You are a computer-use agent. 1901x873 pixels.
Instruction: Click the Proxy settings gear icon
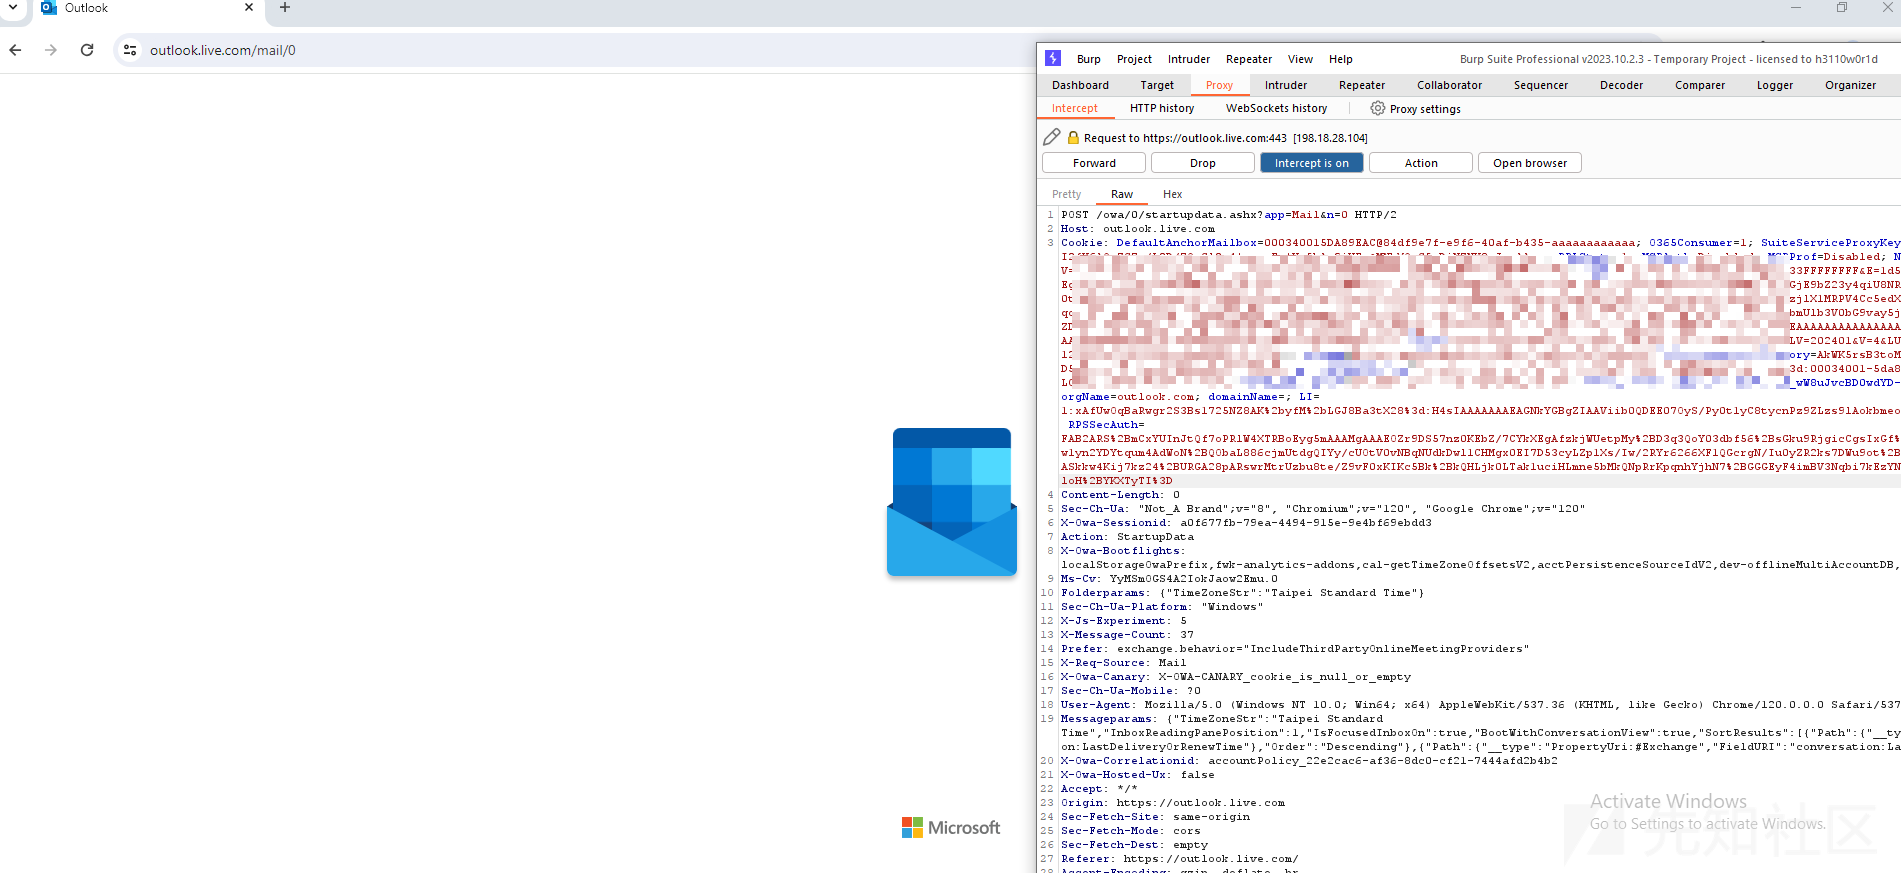[x=1377, y=108]
